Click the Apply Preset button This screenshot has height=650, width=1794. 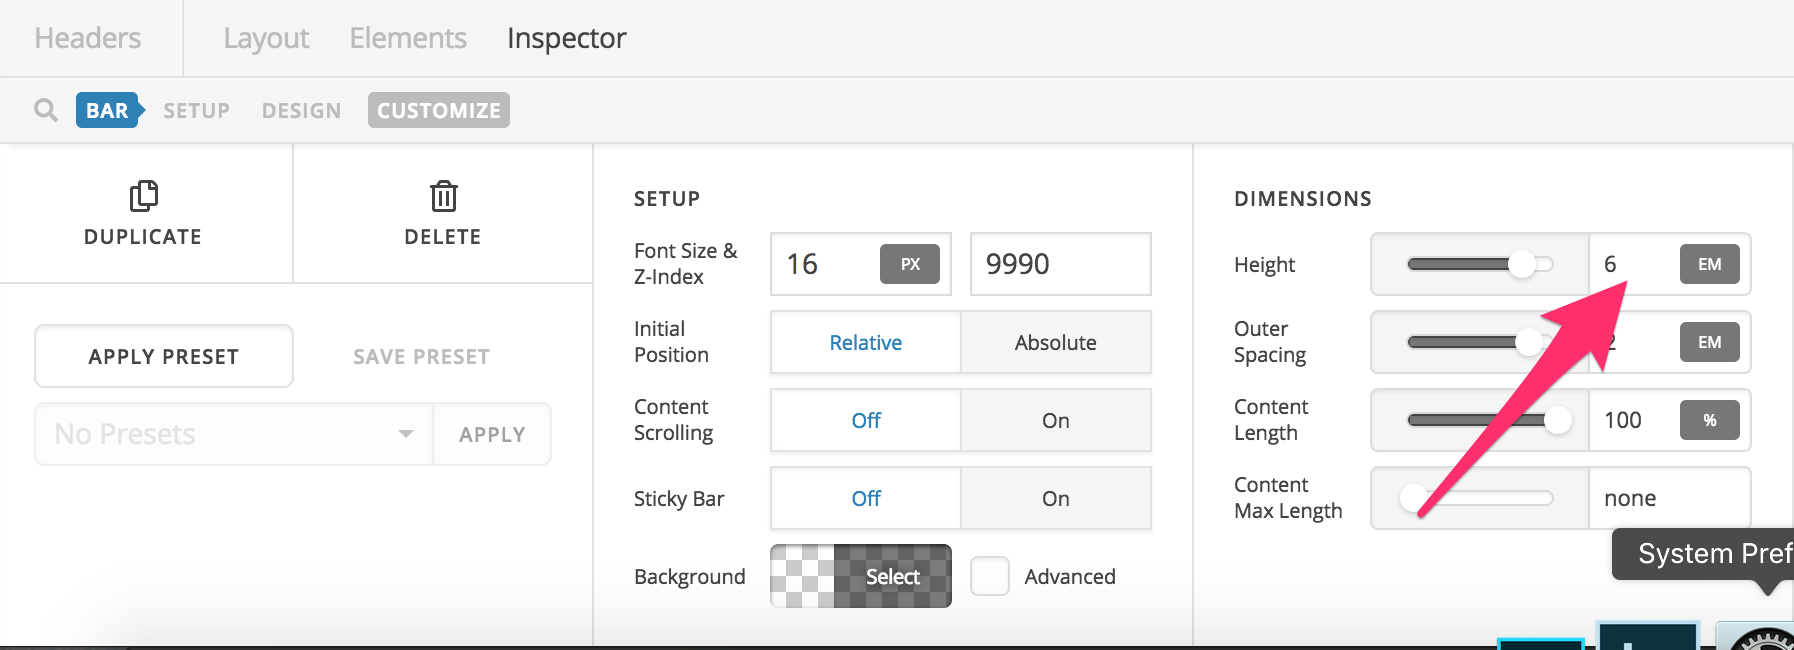pos(164,356)
